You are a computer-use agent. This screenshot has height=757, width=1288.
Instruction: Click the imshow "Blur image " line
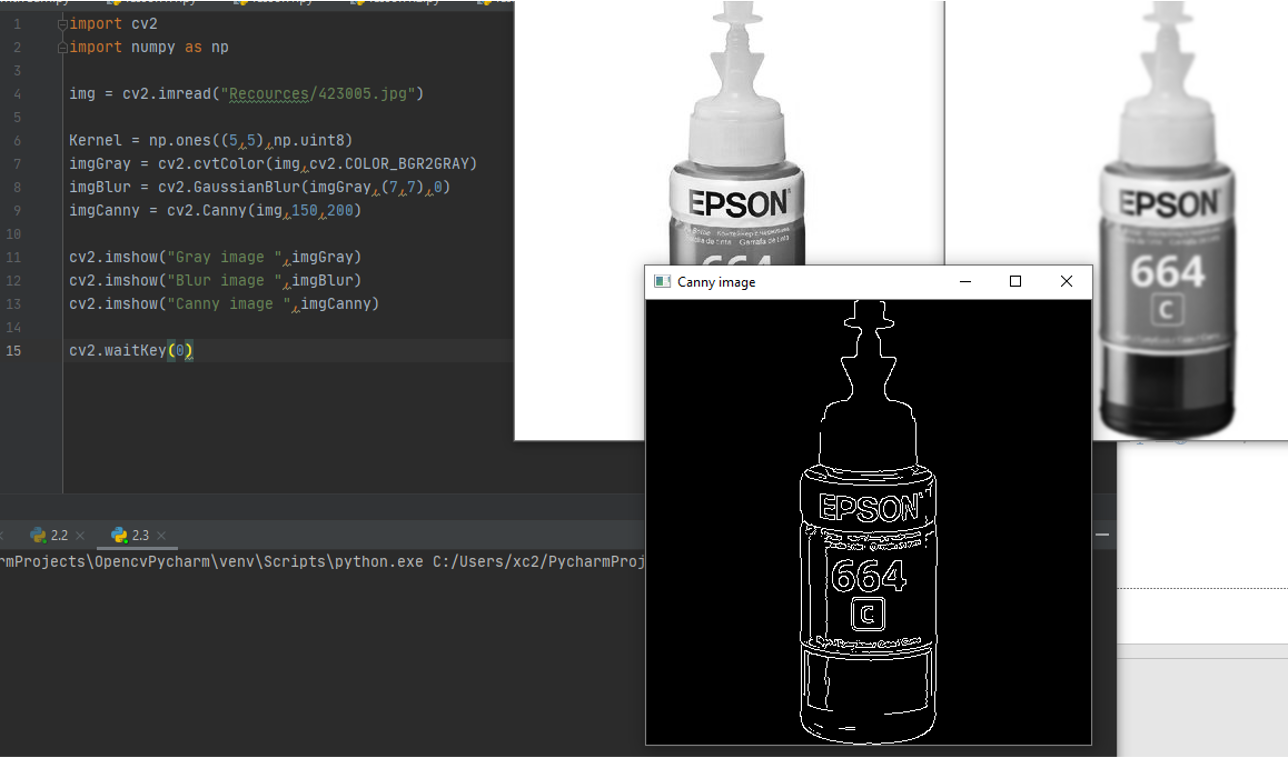click(x=215, y=280)
